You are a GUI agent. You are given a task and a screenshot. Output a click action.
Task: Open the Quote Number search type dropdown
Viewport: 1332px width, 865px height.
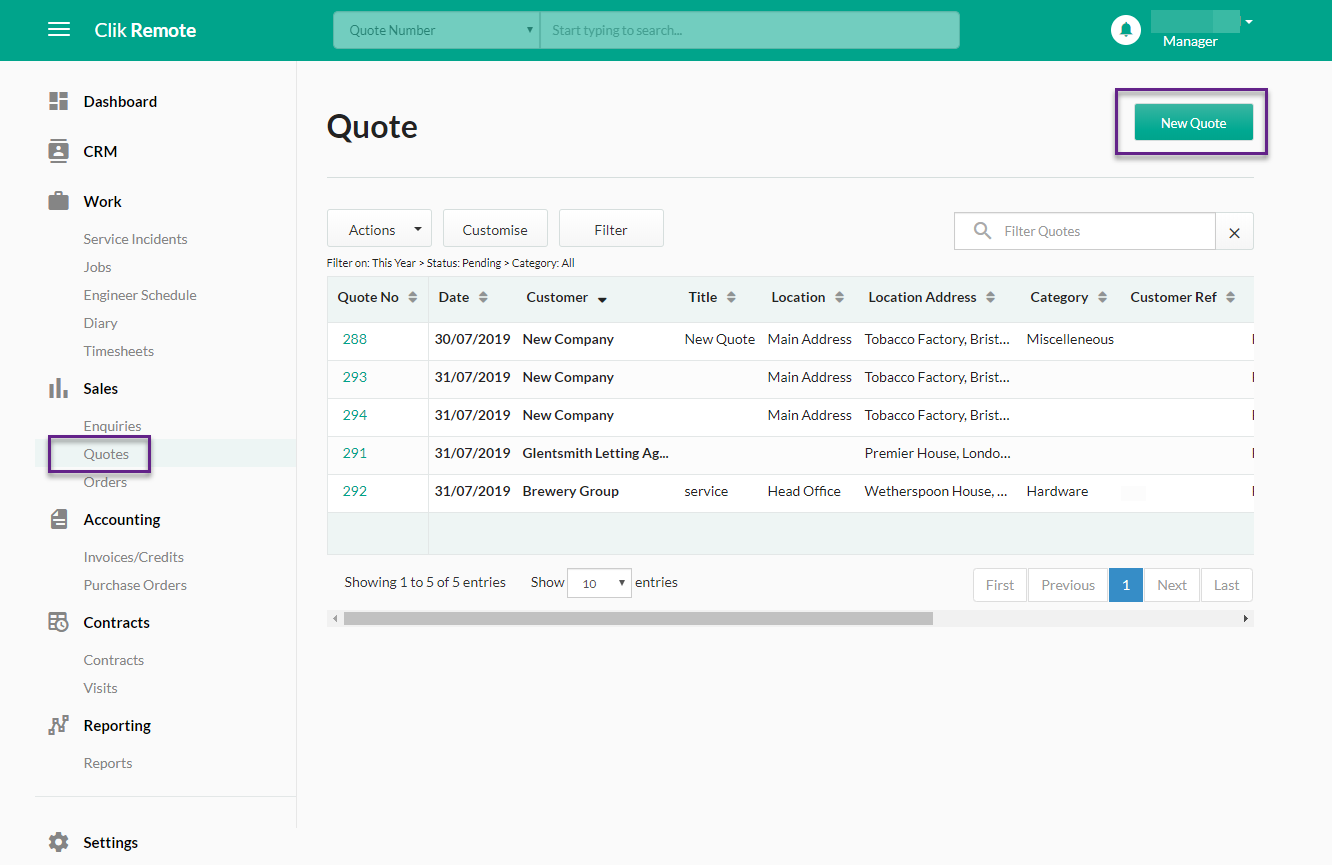(436, 30)
